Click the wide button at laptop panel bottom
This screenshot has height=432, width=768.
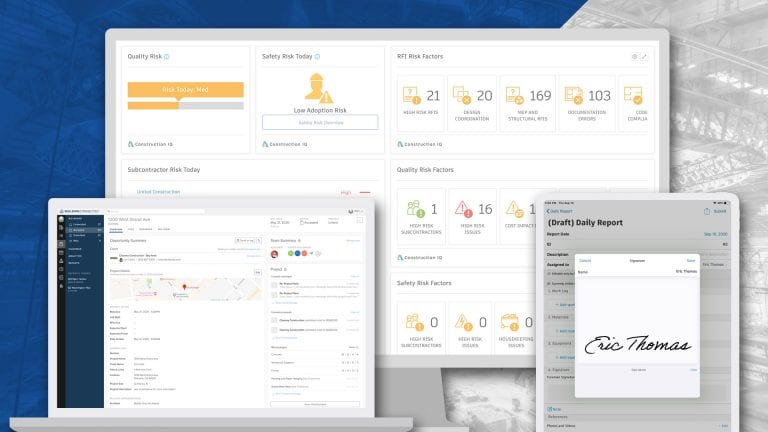point(315,404)
